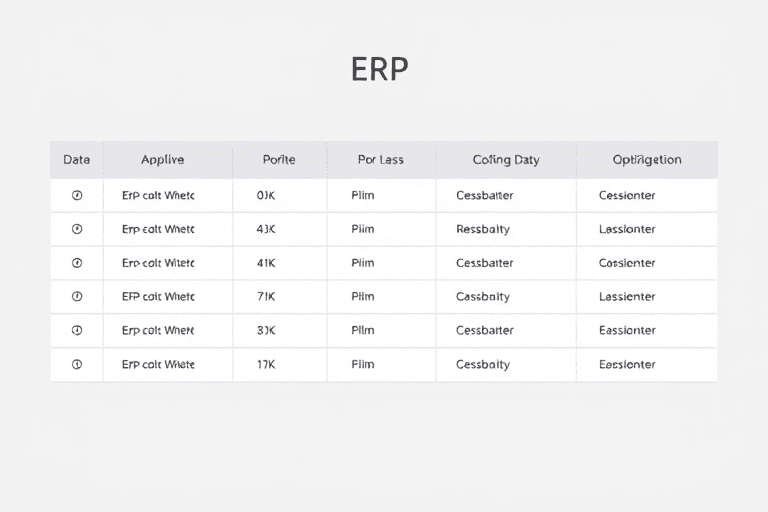
Task: Click the circular icon in the 7IK row
Action: [77, 297]
